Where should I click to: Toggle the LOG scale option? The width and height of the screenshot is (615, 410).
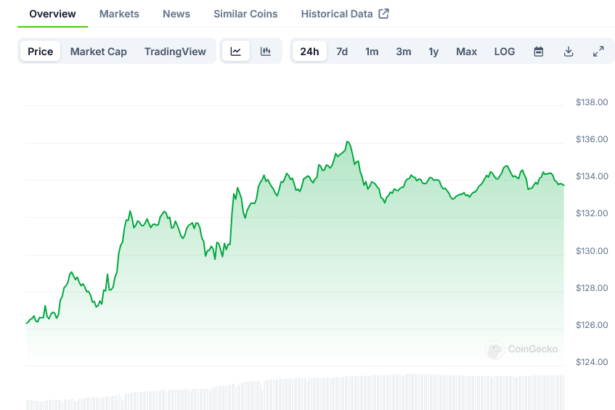505,52
